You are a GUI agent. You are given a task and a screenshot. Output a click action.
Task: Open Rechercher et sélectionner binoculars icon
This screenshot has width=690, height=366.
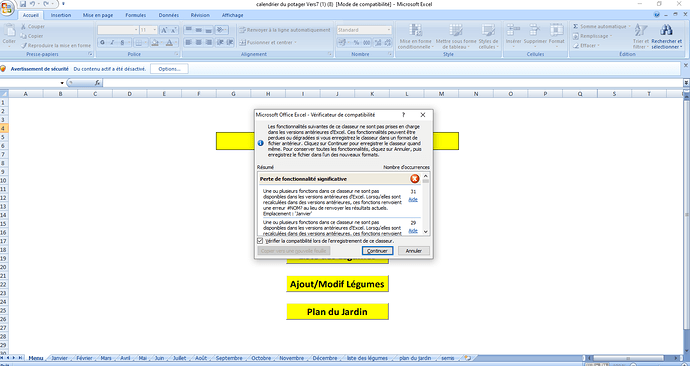(x=667, y=30)
